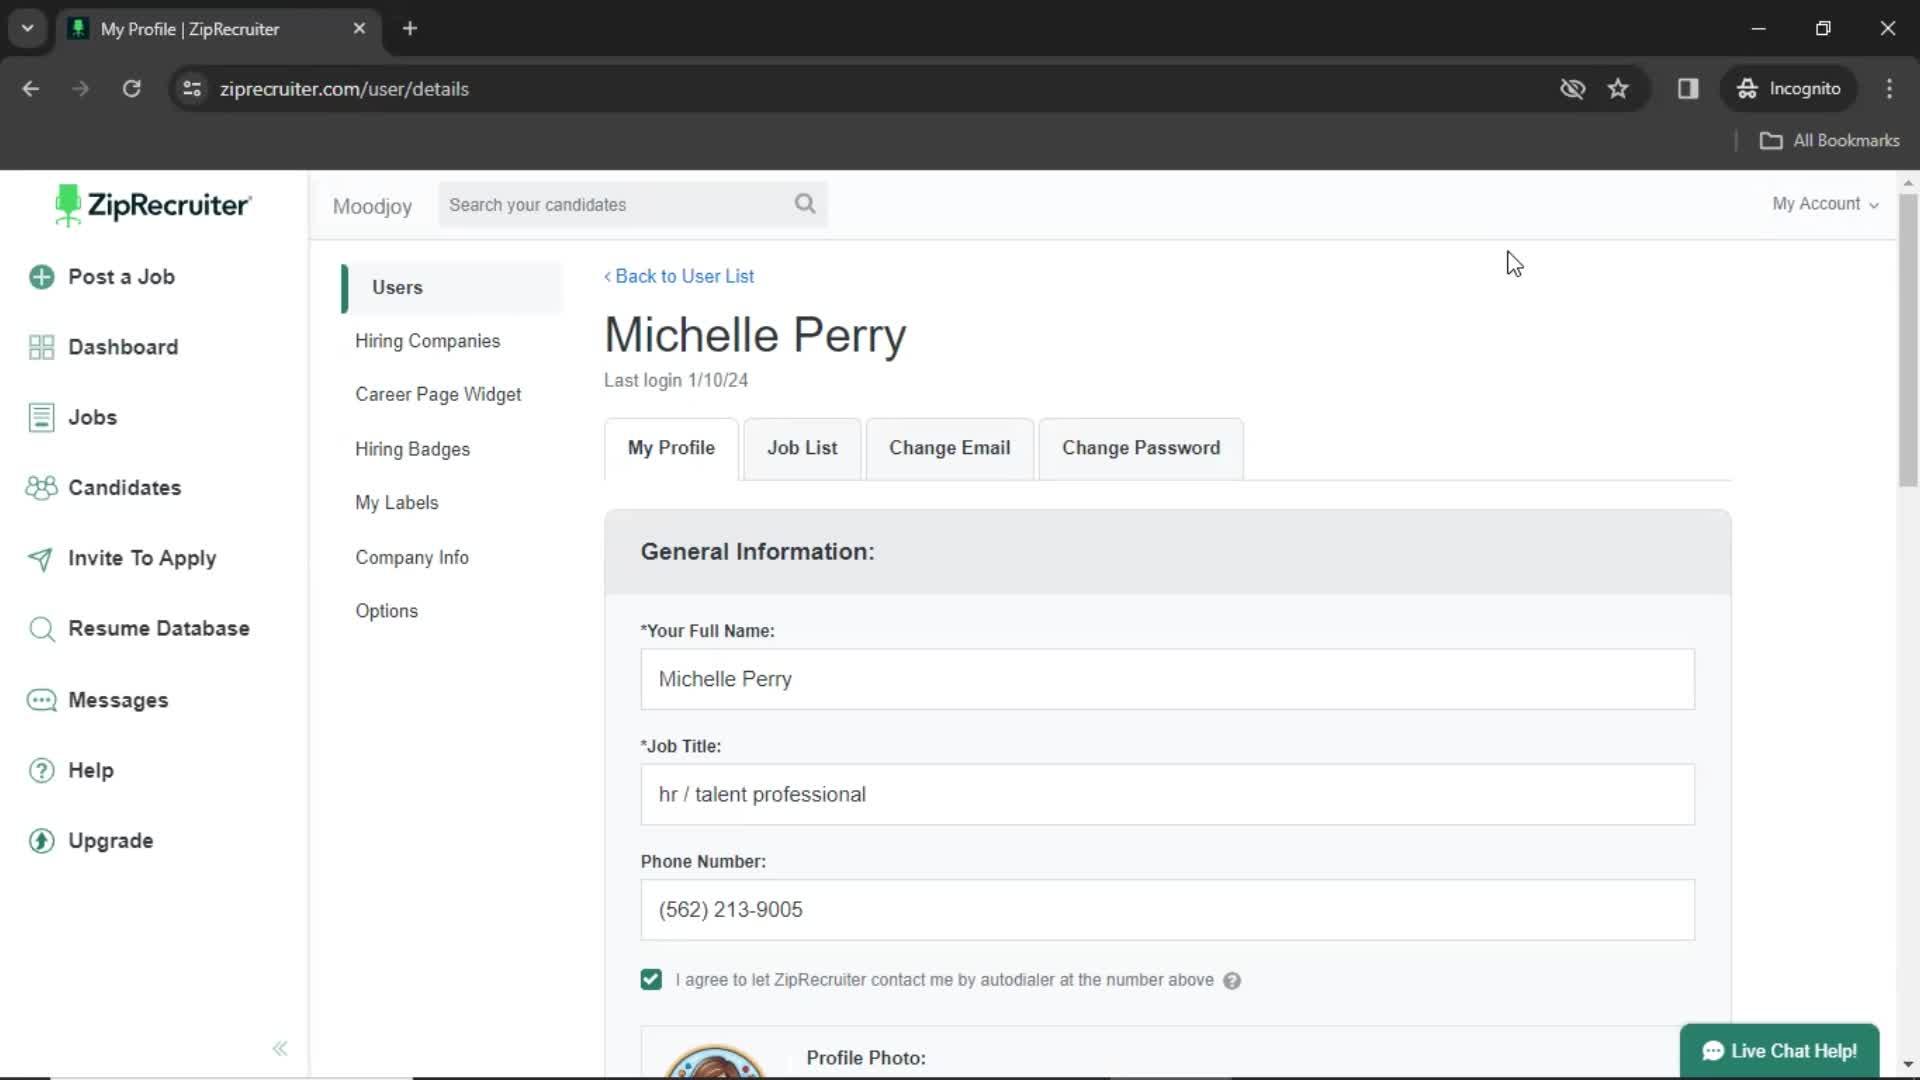This screenshot has height=1080, width=1920.
Task: Select the Candidates sidebar icon
Action: pyautogui.click(x=41, y=487)
